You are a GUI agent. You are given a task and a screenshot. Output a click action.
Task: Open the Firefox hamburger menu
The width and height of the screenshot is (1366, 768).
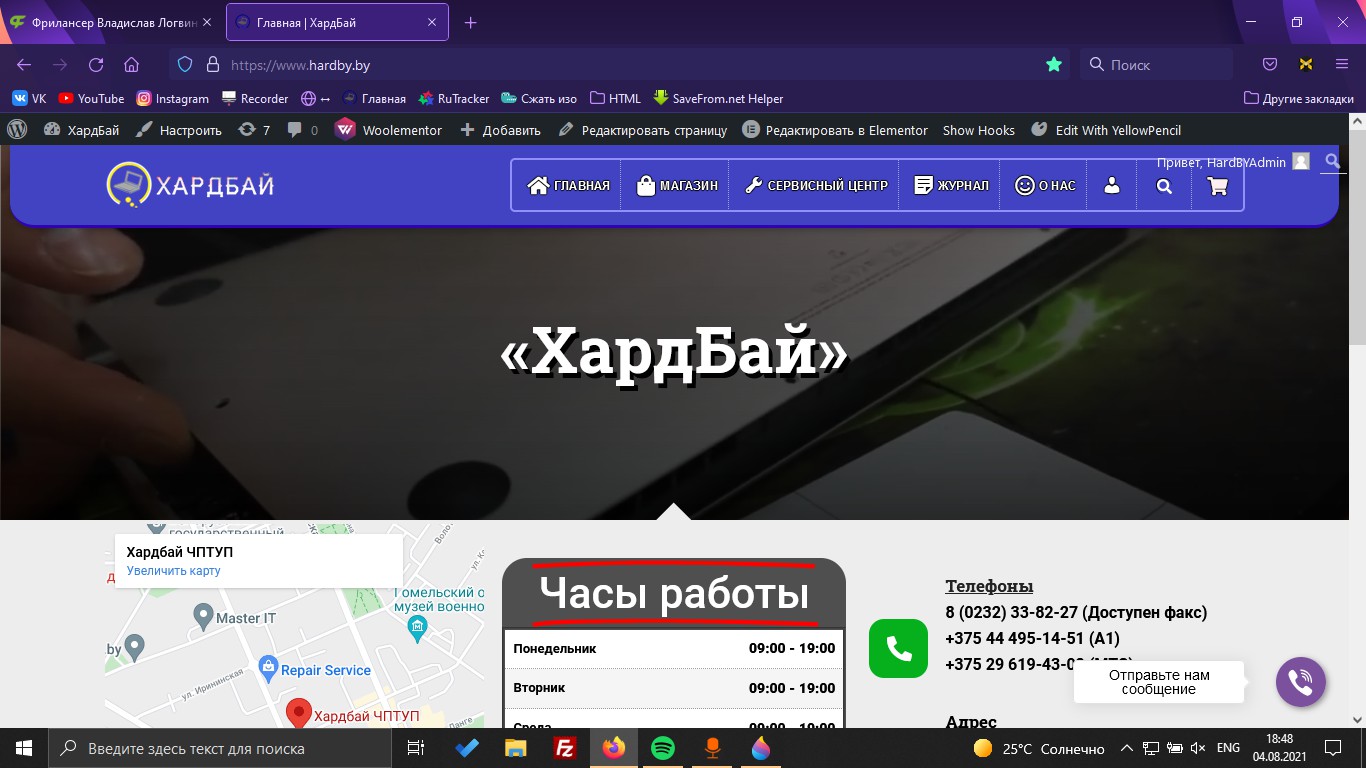1342,65
